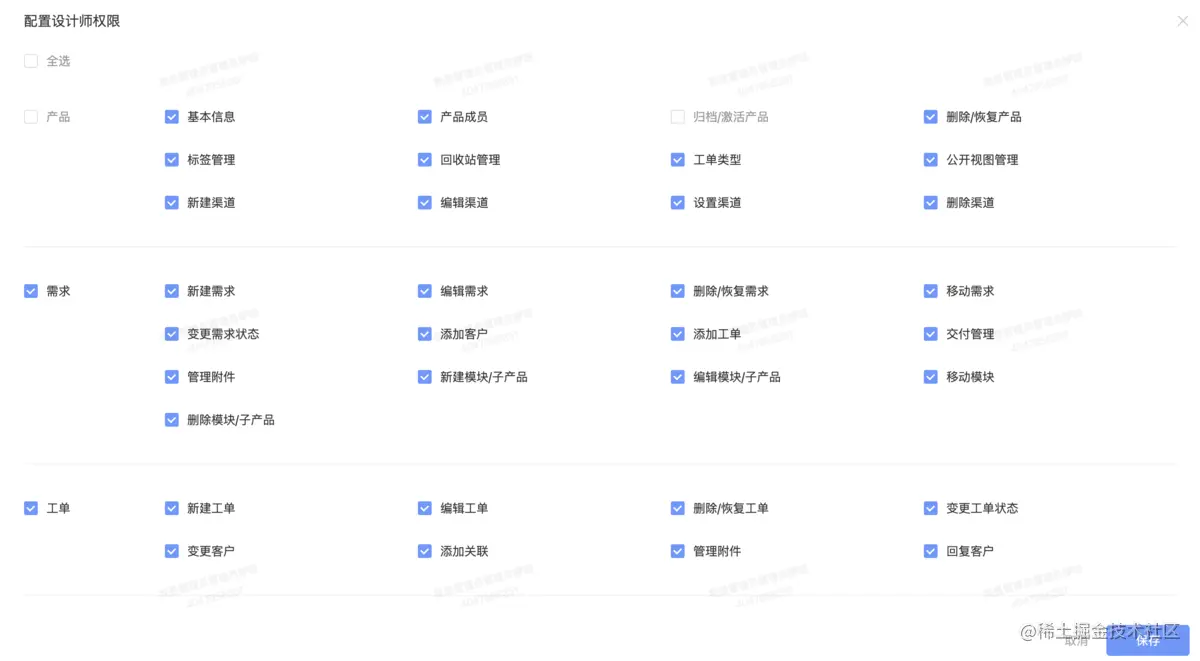The image size is (1200, 661).
Task: Toggle the 移动需求 checkbox
Action: coord(931,292)
